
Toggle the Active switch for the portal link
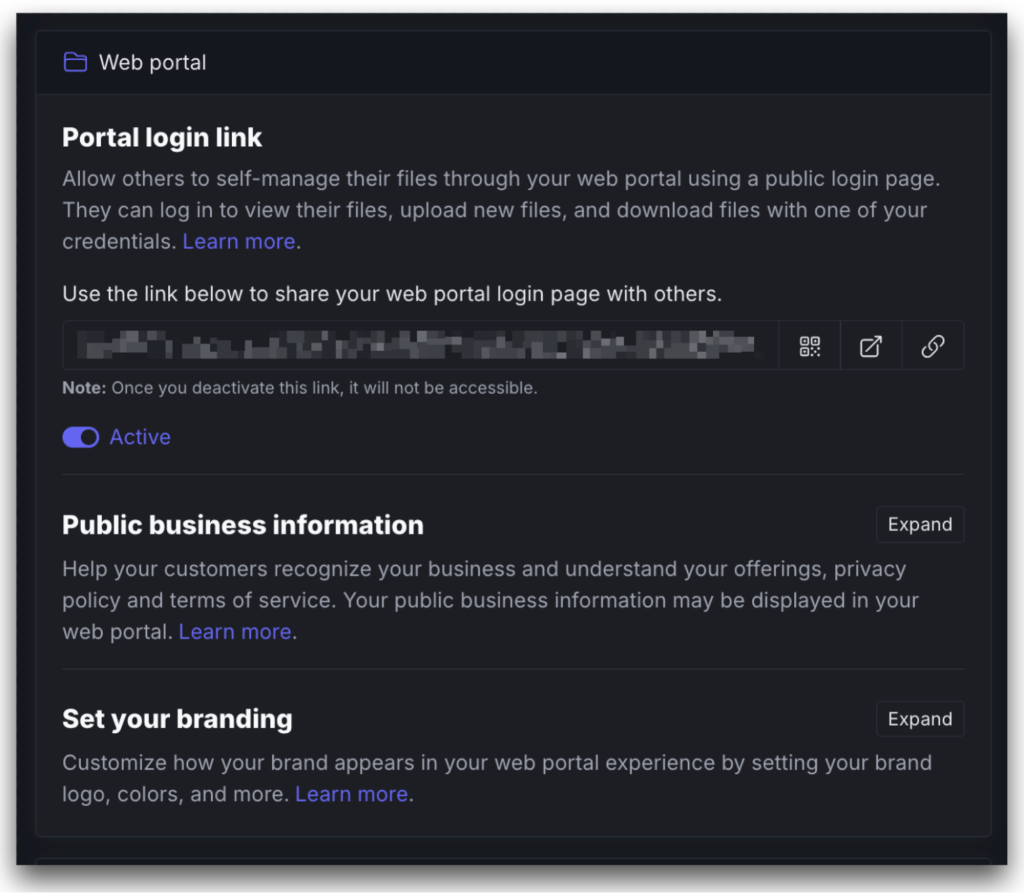tap(81, 437)
